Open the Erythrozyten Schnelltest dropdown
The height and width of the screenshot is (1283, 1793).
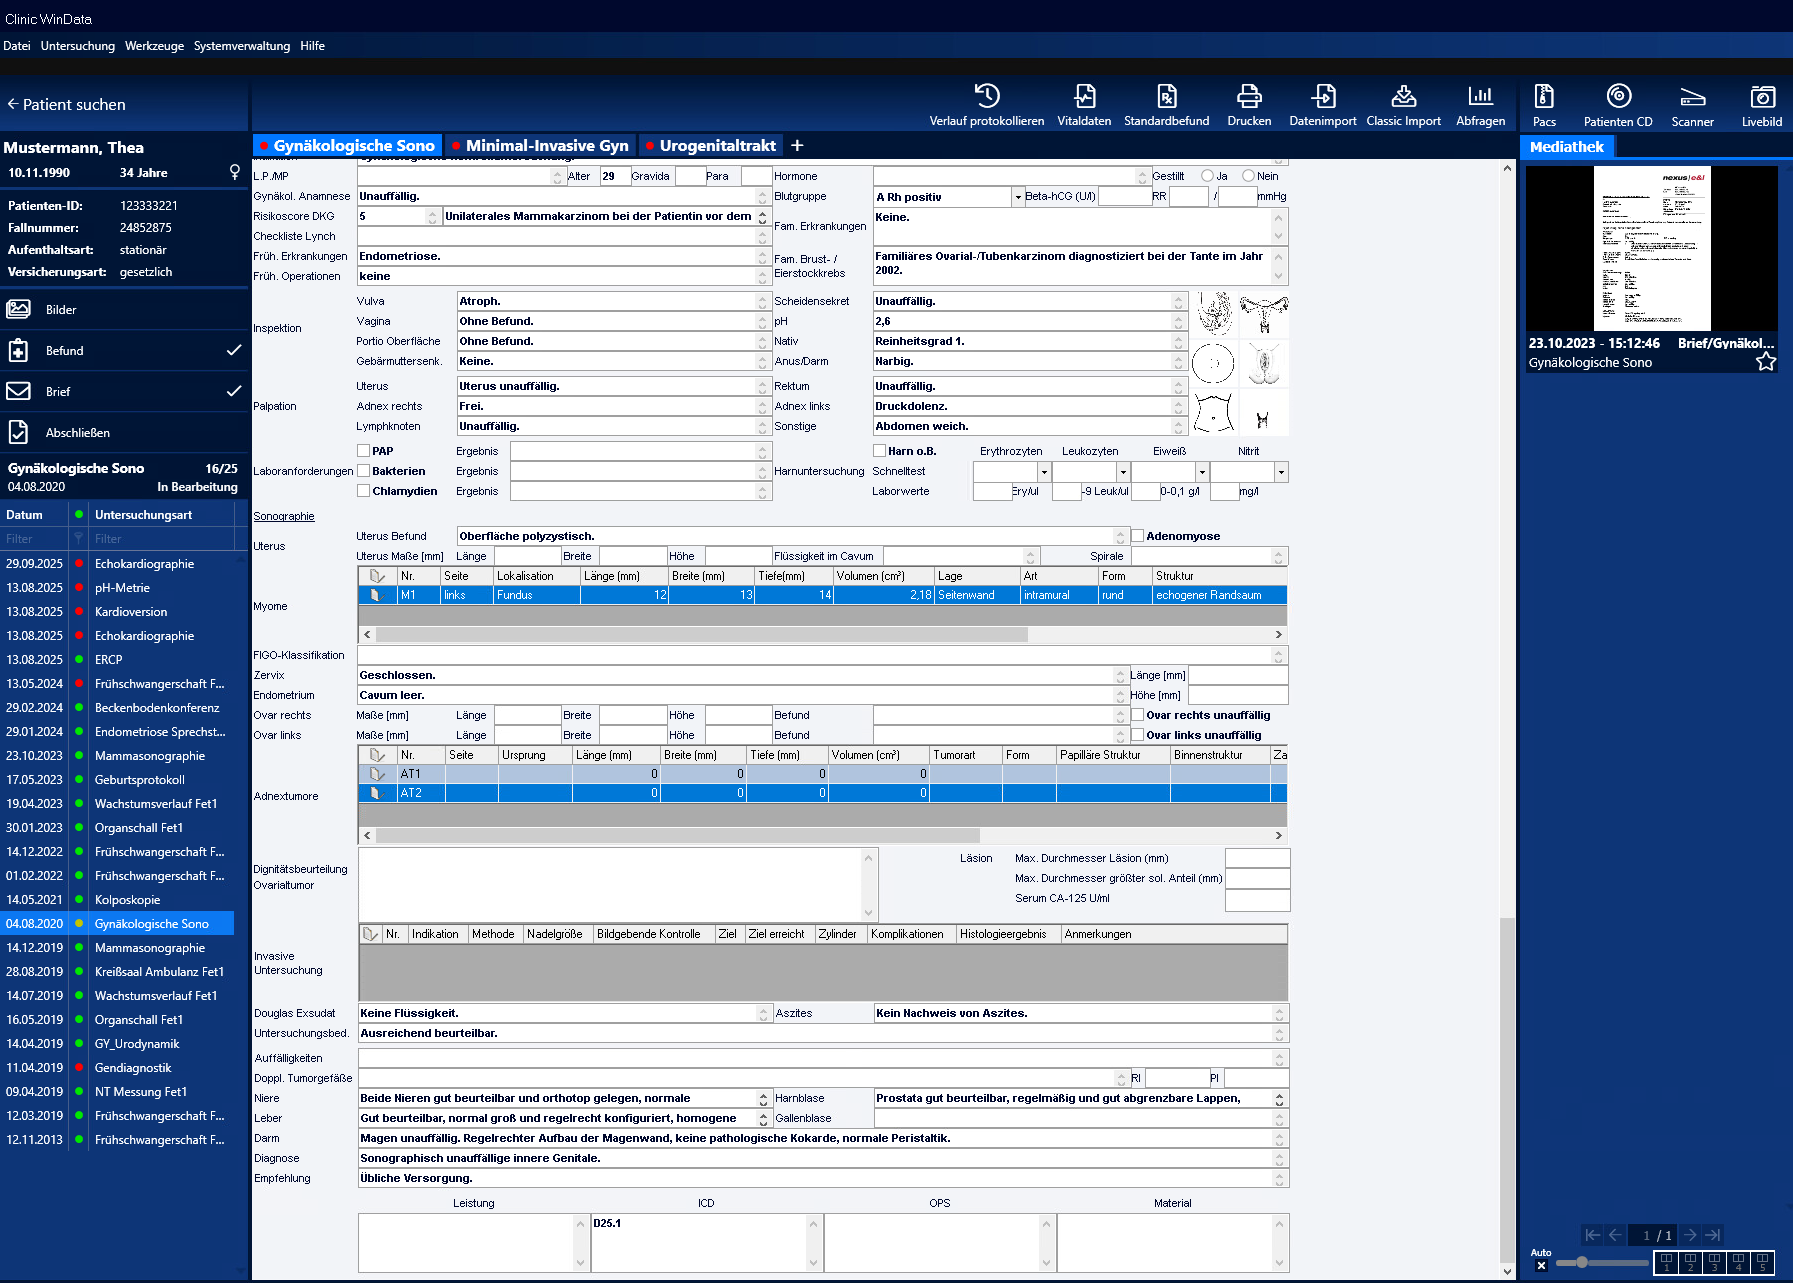pyautogui.click(x=1044, y=472)
